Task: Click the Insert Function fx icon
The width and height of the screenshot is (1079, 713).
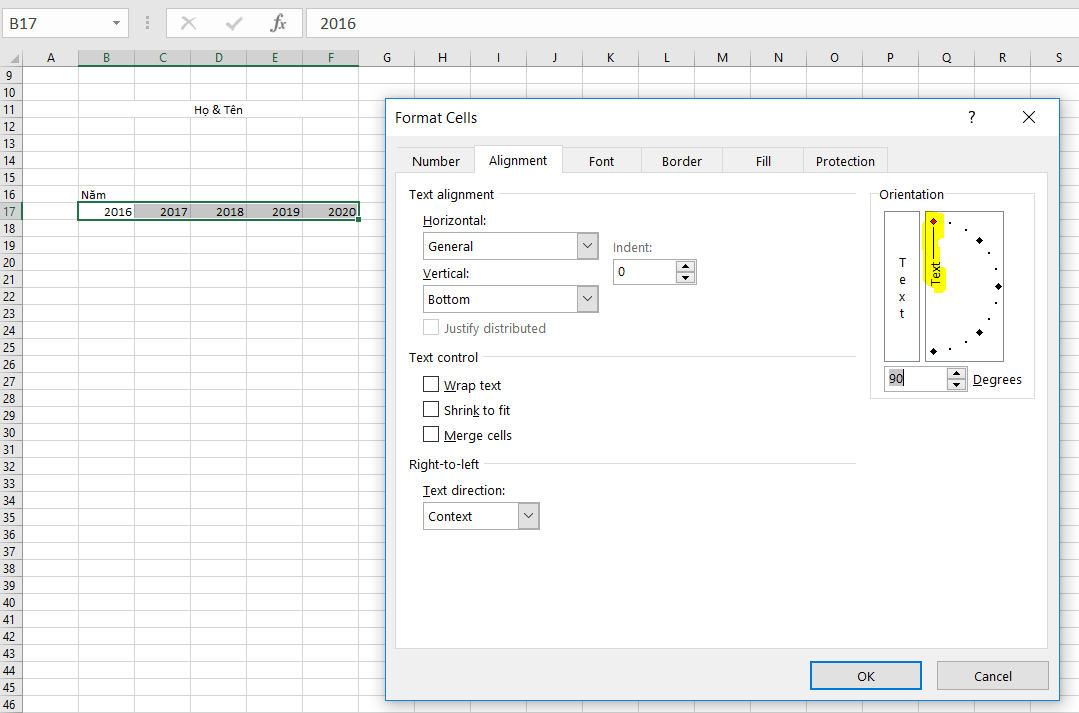Action: [x=278, y=23]
